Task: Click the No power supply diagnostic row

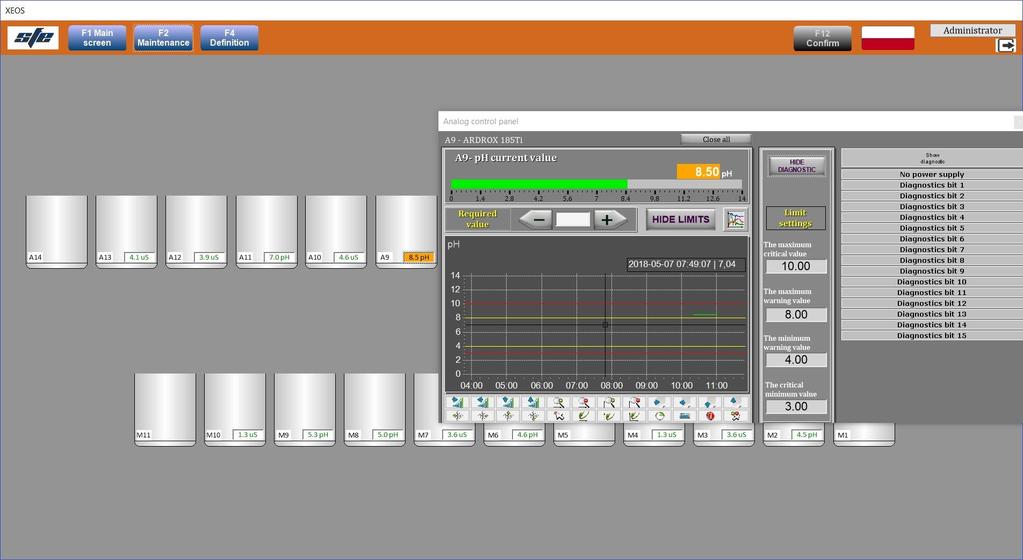Action: pyautogui.click(x=932, y=174)
